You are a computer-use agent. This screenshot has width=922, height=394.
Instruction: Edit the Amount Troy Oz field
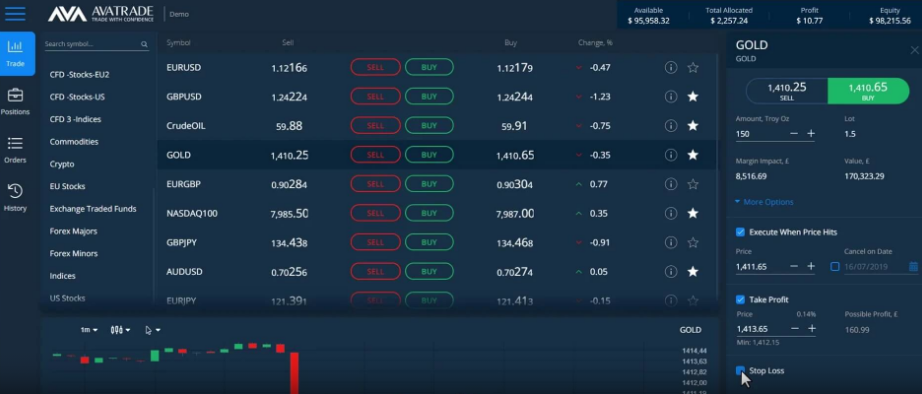click(x=760, y=134)
